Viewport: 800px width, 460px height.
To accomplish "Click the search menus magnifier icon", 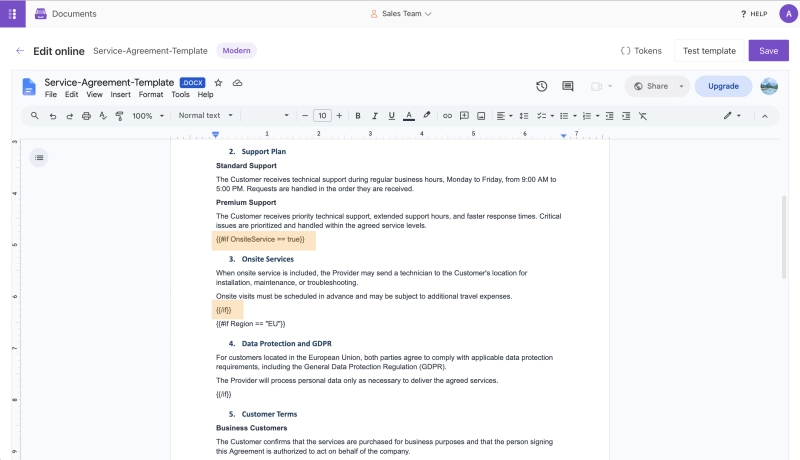I will pyautogui.click(x=35, y=116).
